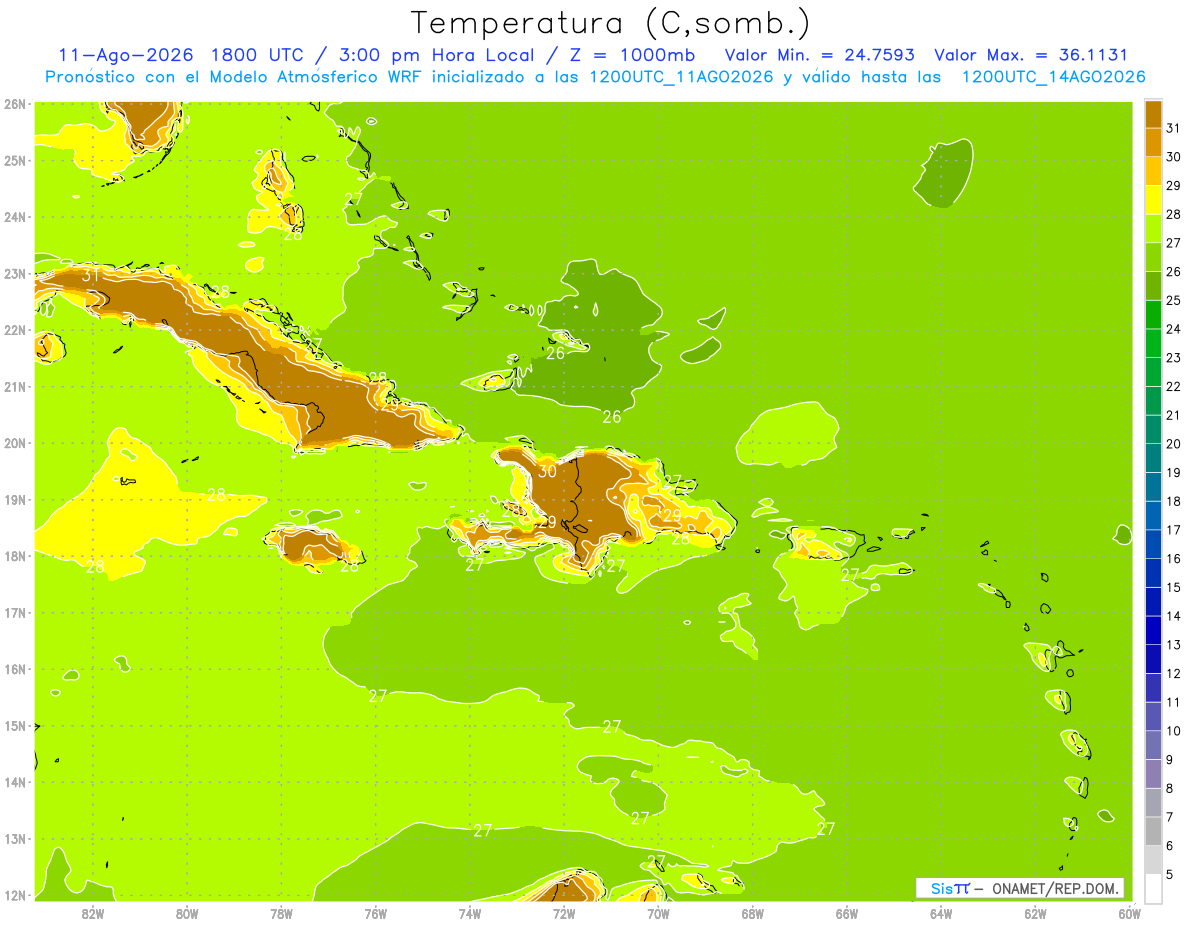Click the '80W' longitude axis label
Image resolution: width=1200 pixels, height=927 pixels.
pos(186,913)
